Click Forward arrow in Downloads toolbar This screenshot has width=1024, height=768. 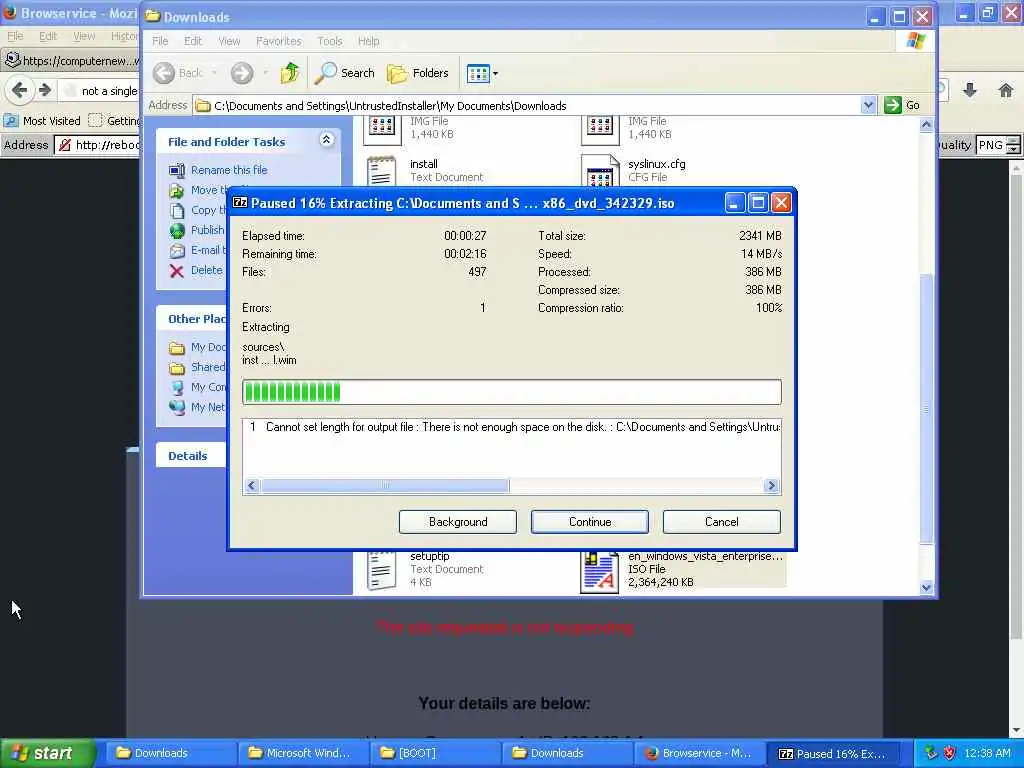[x=242, y=73]
